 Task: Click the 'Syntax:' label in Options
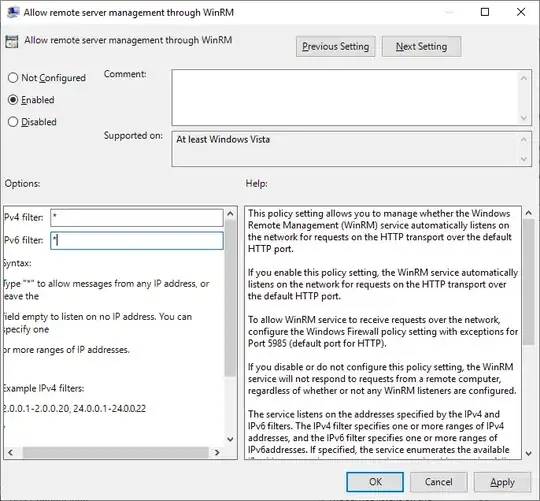tap(17, 263)
